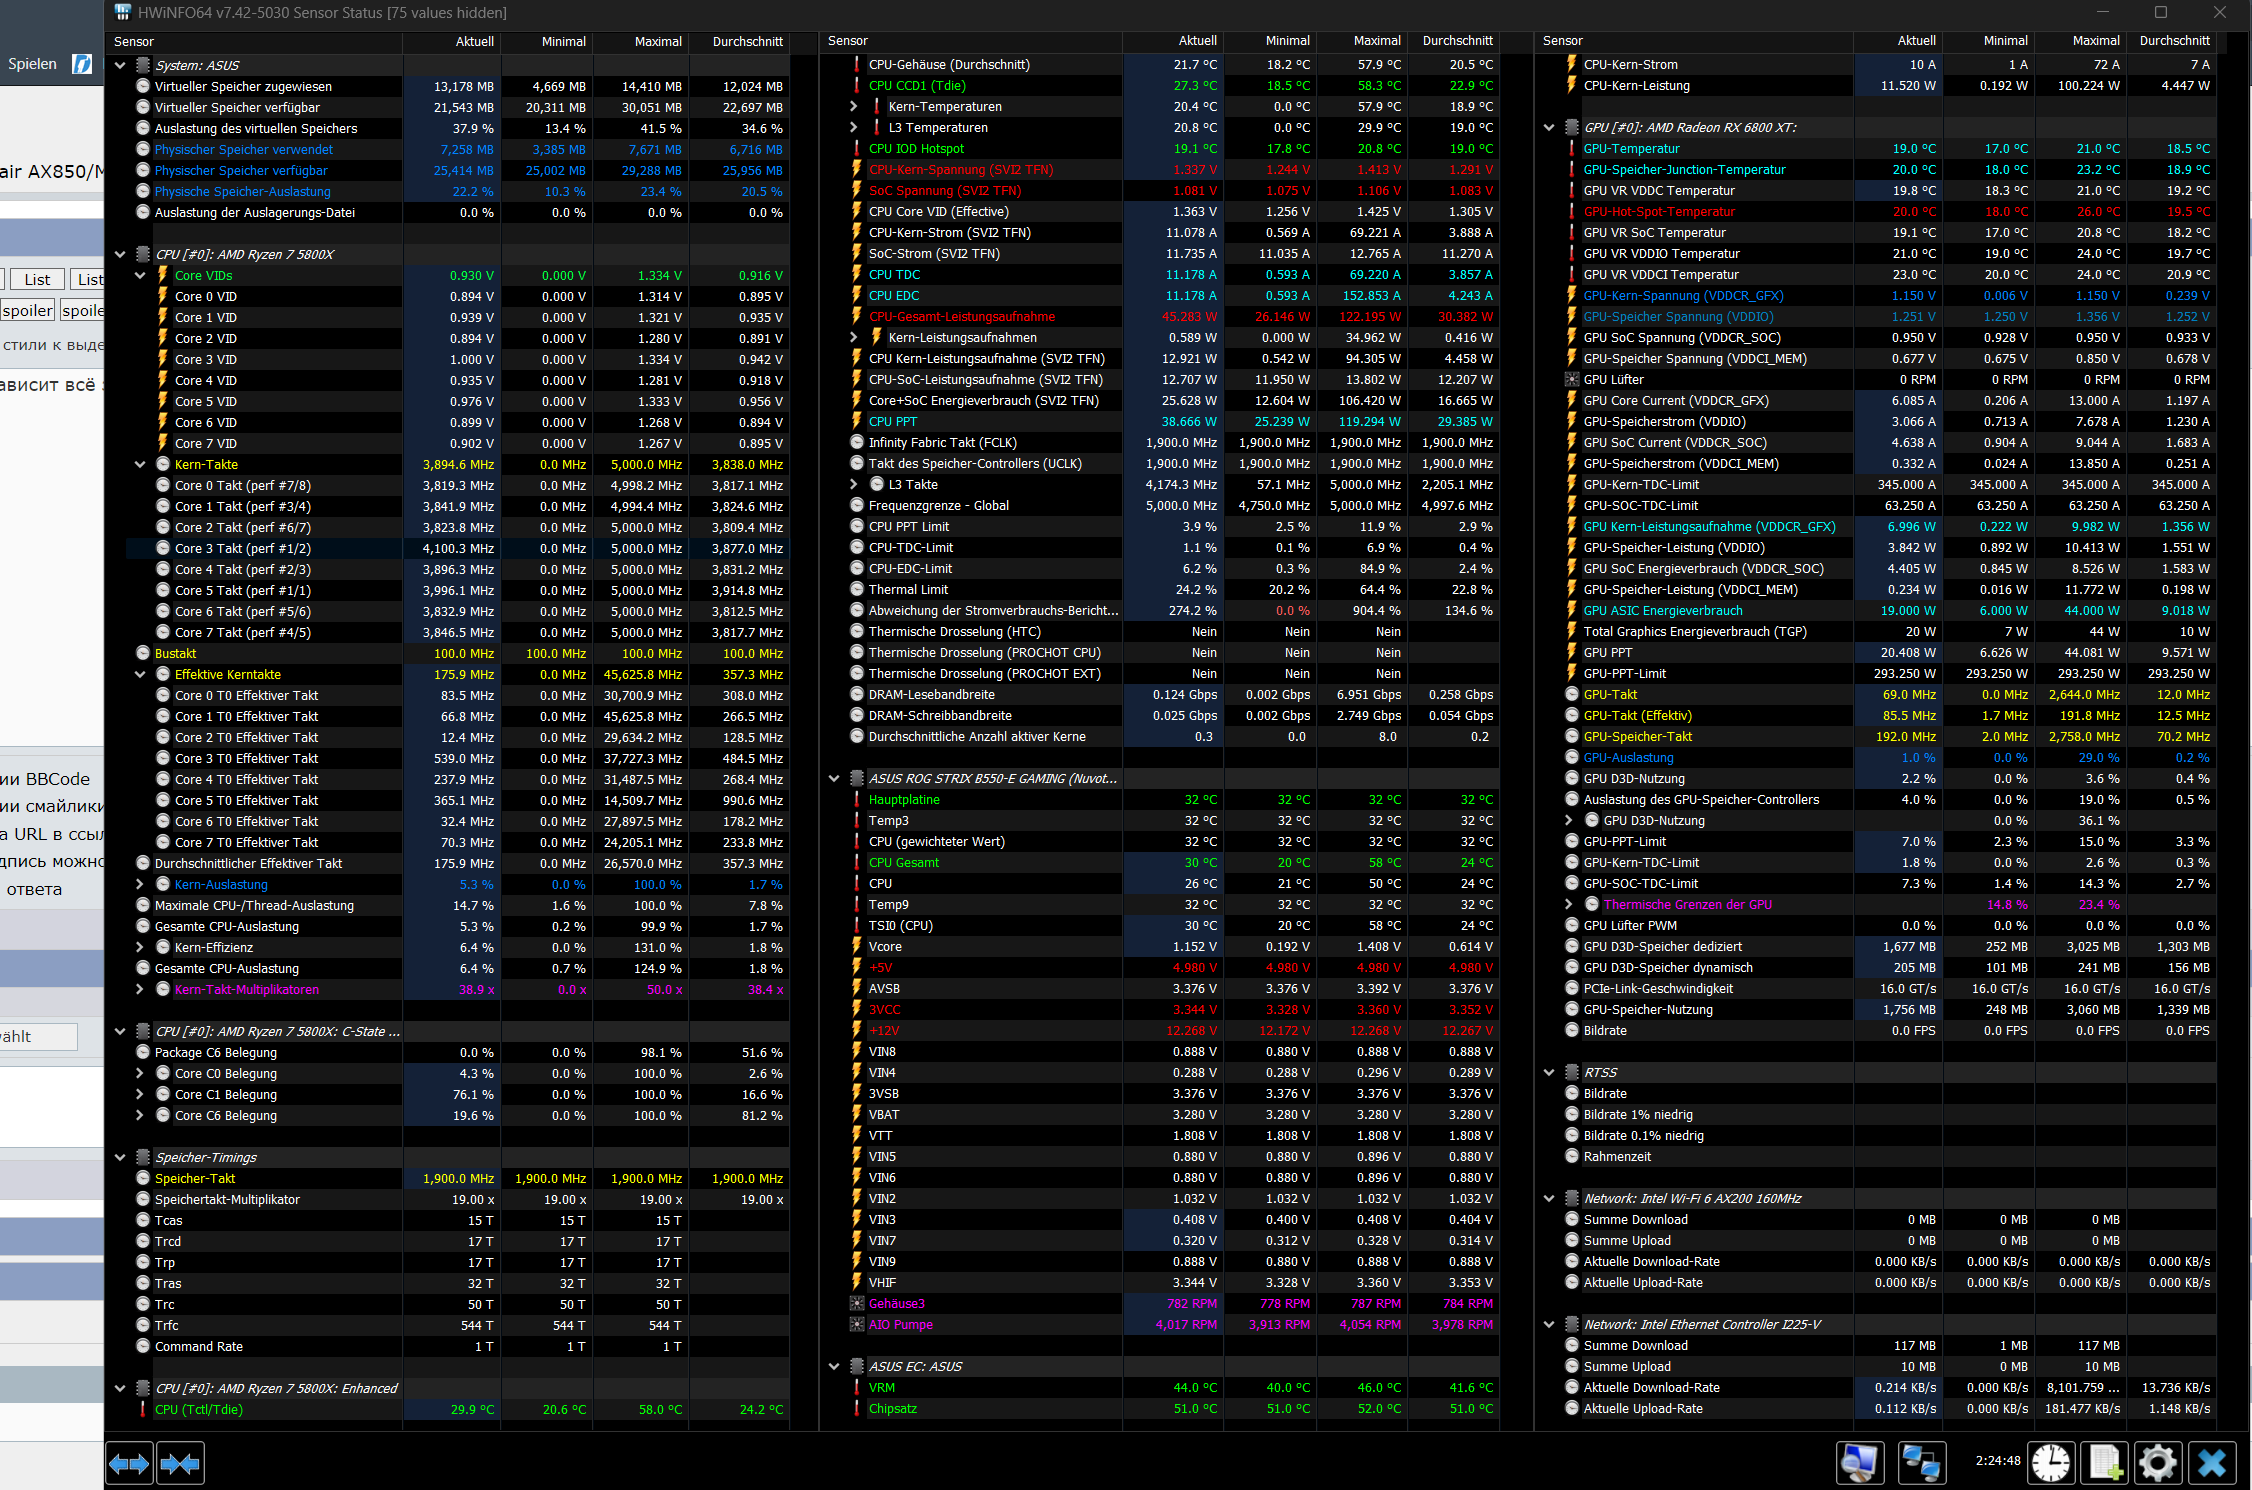Click the collapse columns arrows button
Viewport: 2252px width, 1490px height.
coord(180,1464)
